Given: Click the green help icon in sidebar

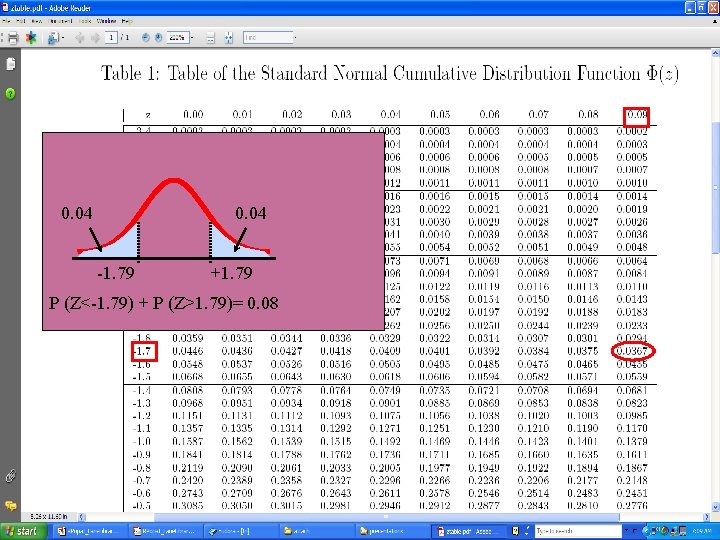Looking at the screenshot, I should click(x=10, y=94).
